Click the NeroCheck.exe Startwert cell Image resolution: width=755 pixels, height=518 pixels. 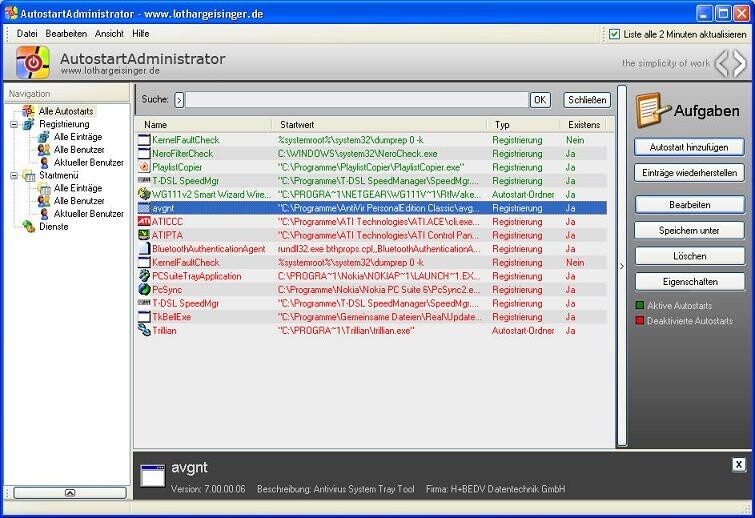click(358, 154)
